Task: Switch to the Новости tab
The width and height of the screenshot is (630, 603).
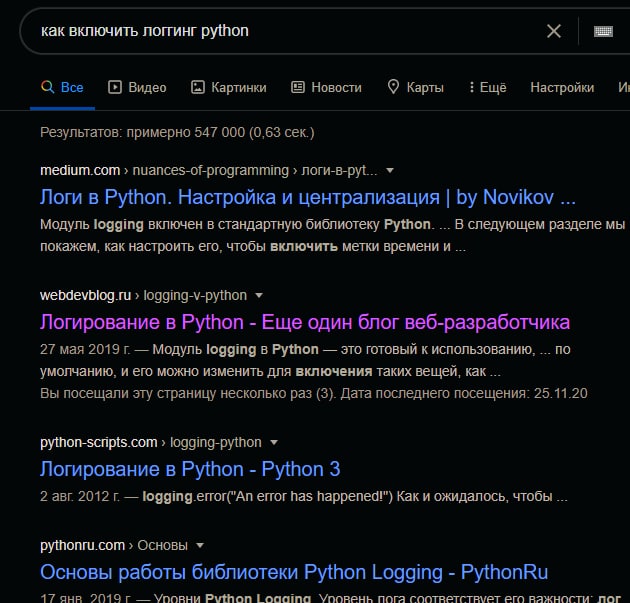Action: [326, 87]
